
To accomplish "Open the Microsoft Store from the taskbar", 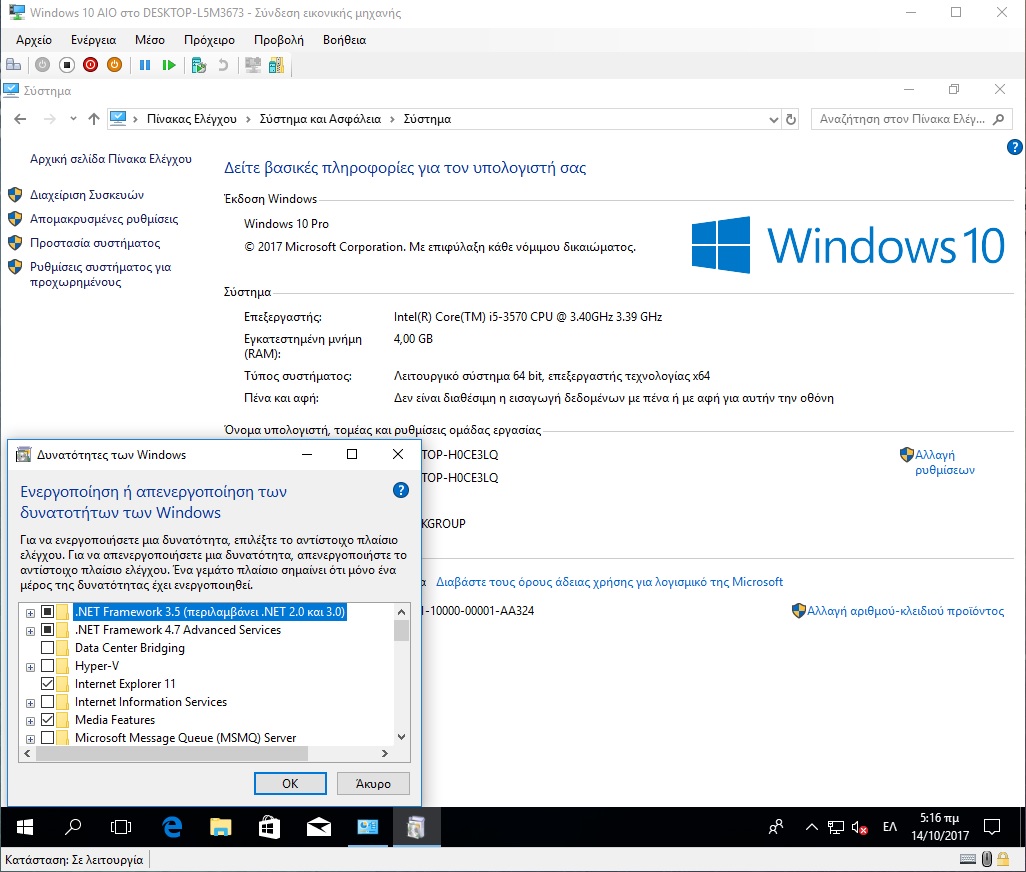I will click(x=270, y=828).
